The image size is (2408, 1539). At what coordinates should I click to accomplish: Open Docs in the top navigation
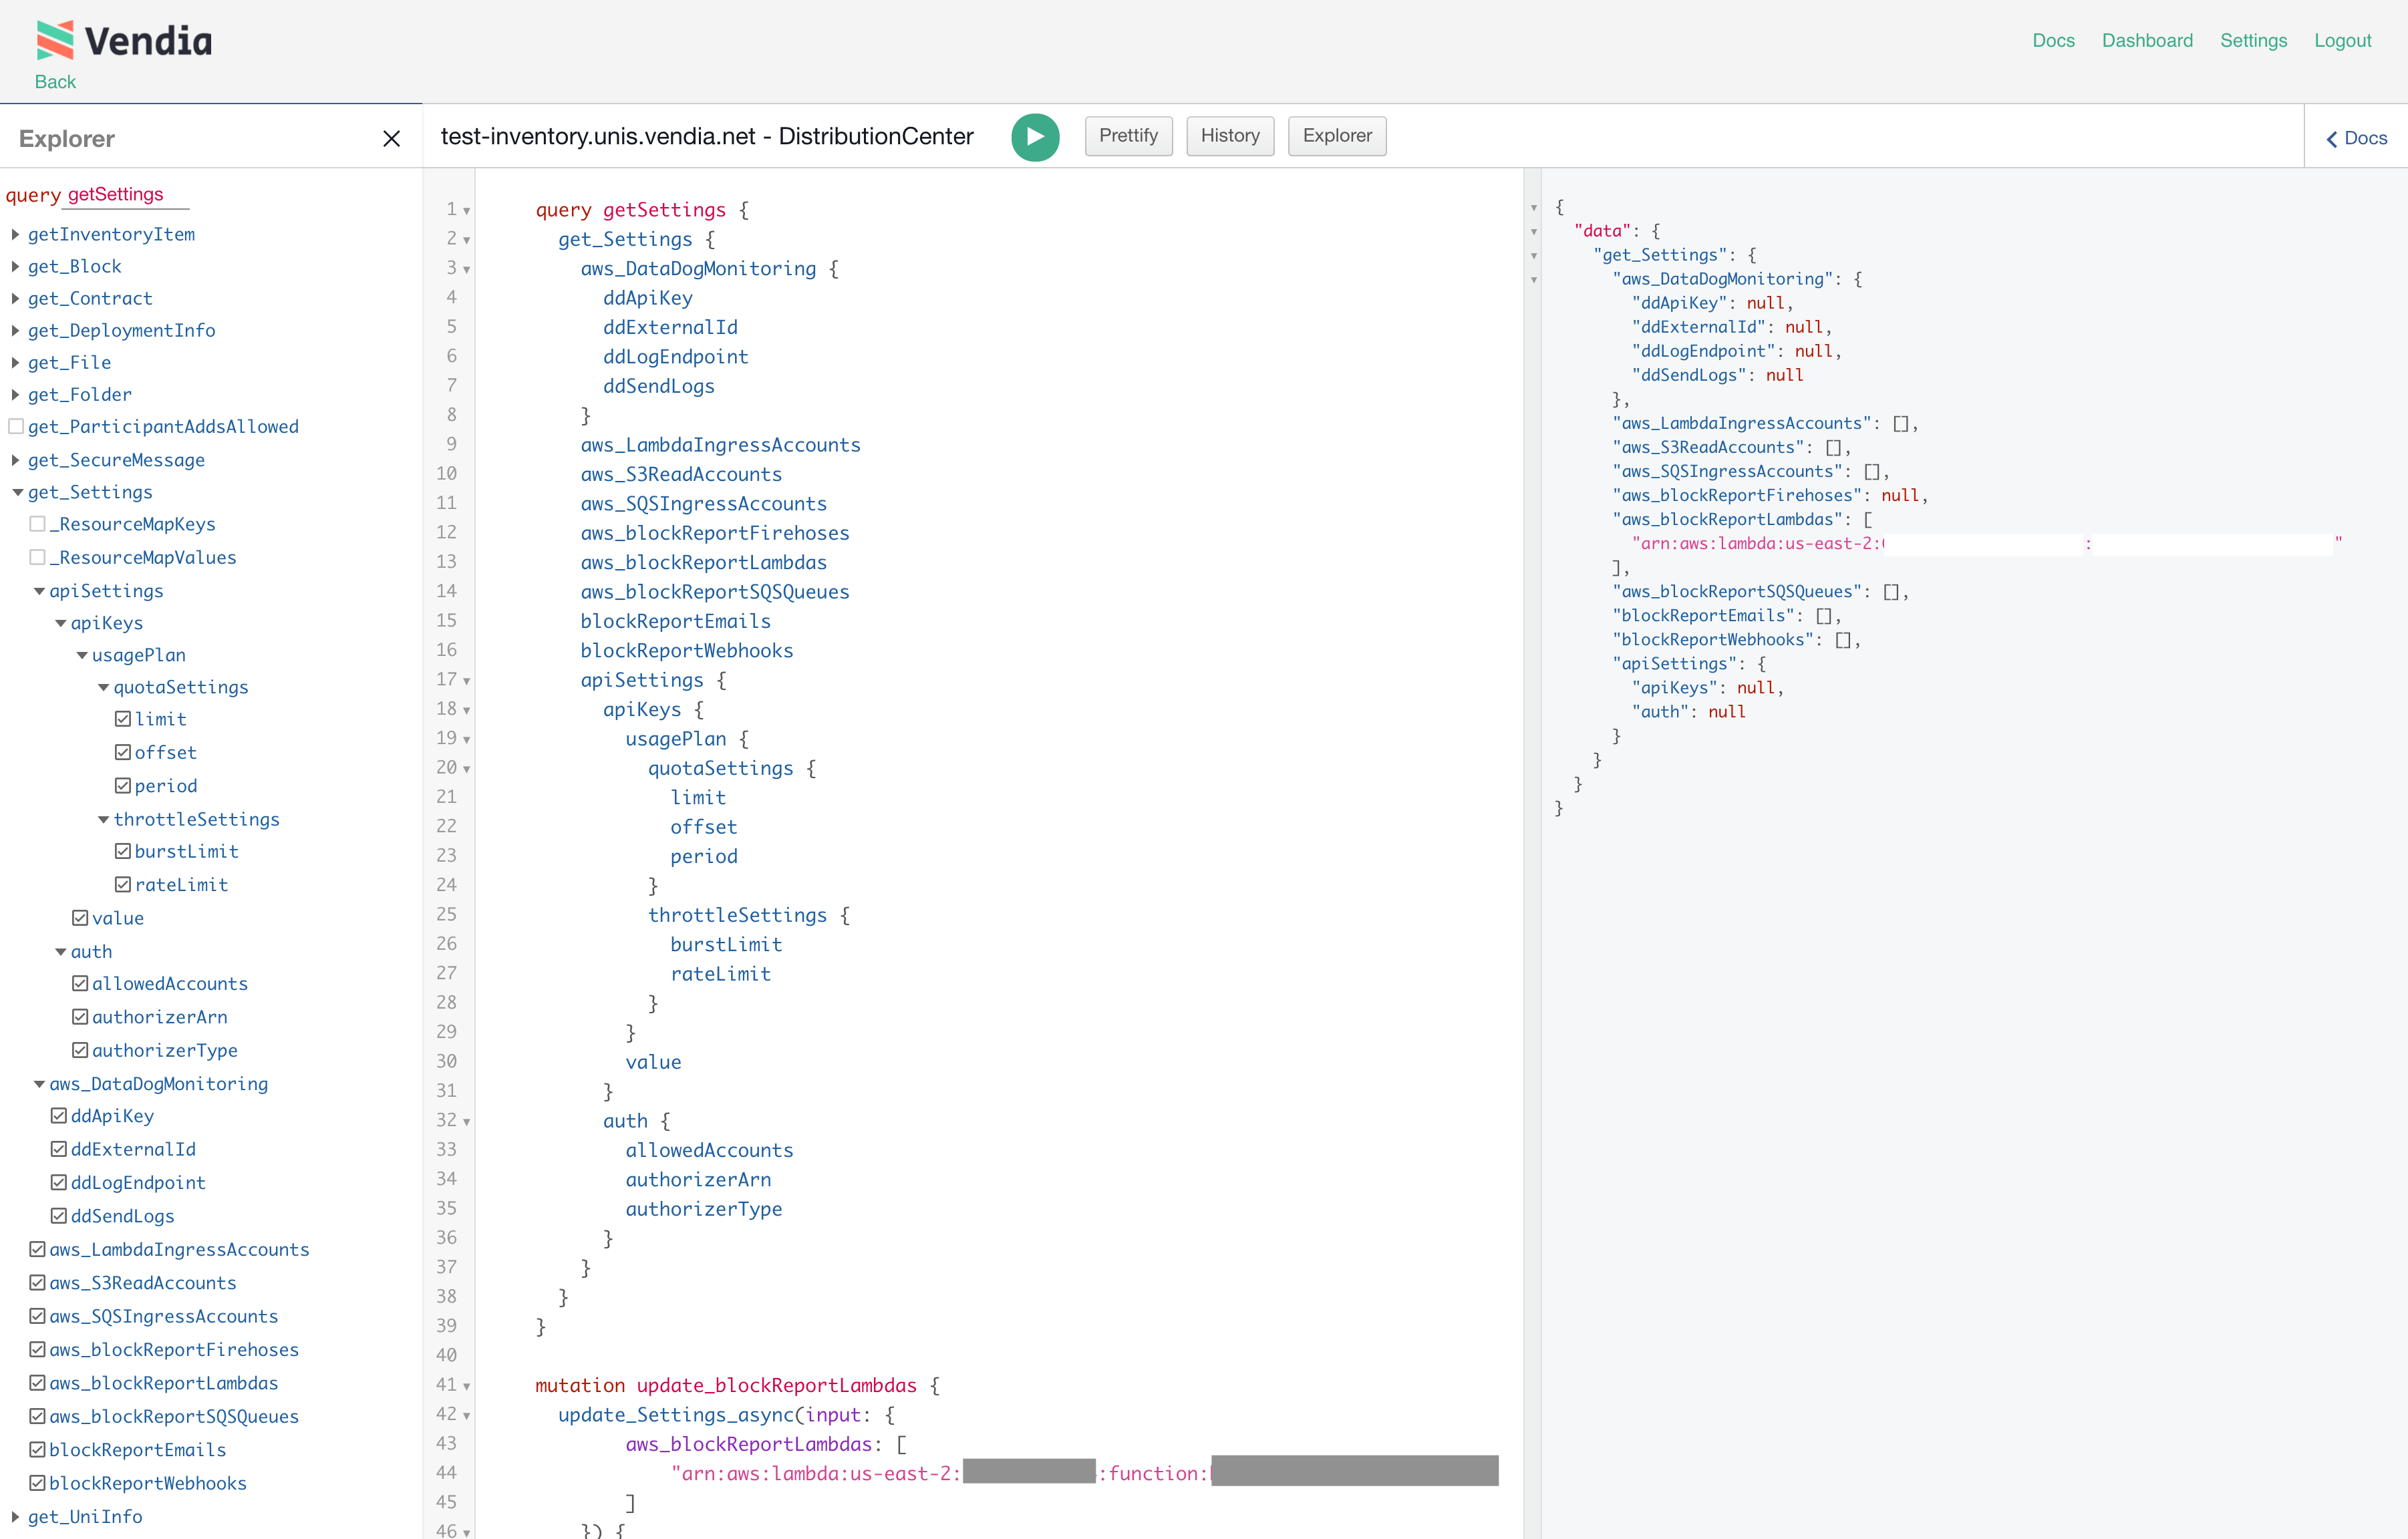pyautogui.click(x=2053, y=41)
